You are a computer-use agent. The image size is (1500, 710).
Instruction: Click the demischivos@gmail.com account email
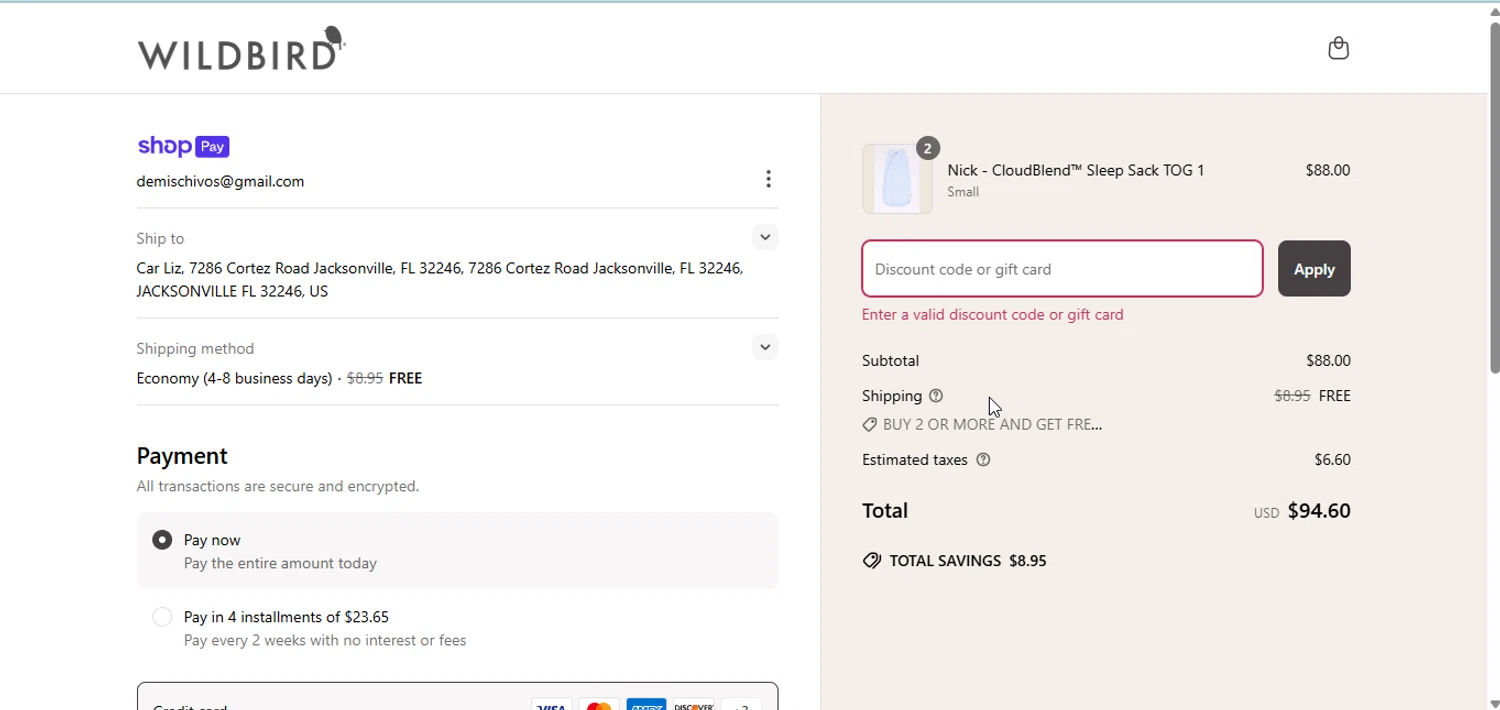coord(220,181)
